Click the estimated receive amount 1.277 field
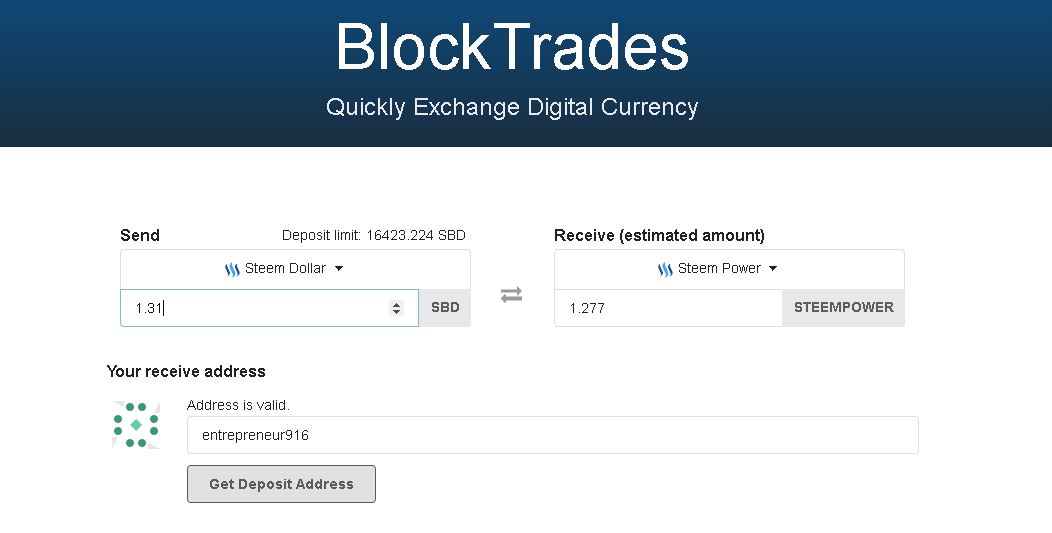This screenshot has width=1052, height=533. [667, 308]
